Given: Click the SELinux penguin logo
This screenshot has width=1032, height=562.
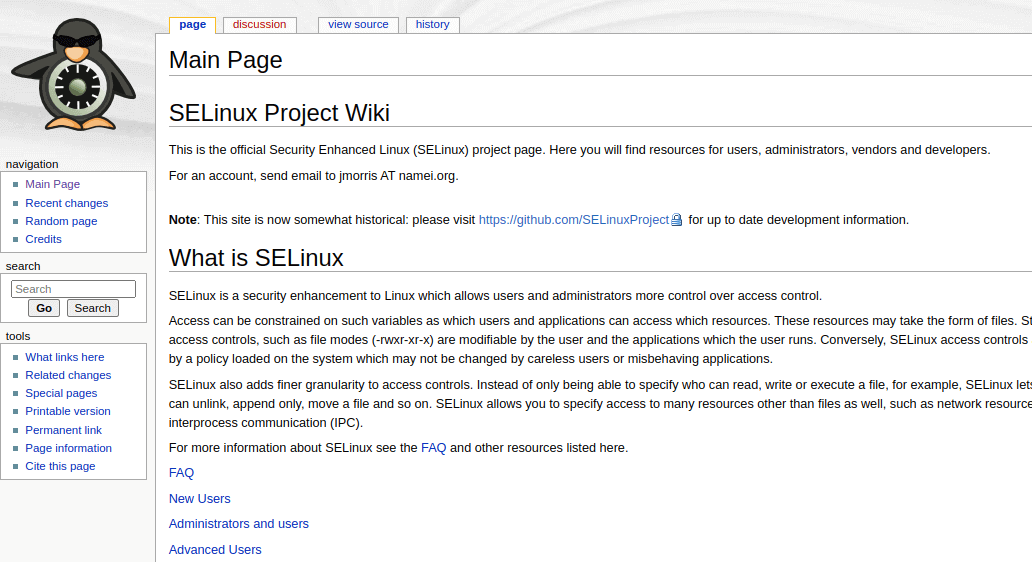Looking at the screenshot, I should 74,74.
